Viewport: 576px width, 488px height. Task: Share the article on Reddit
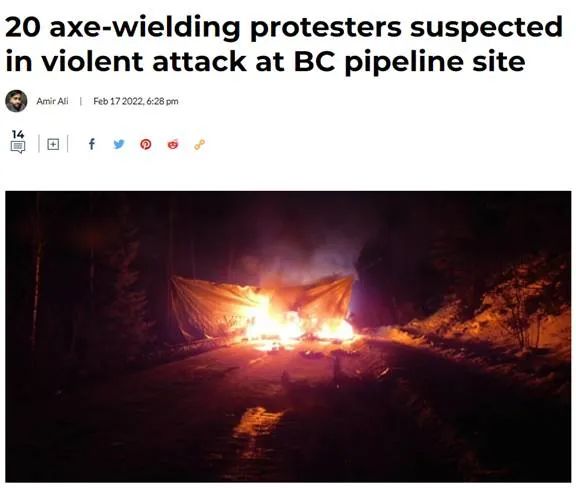(173, 144)
